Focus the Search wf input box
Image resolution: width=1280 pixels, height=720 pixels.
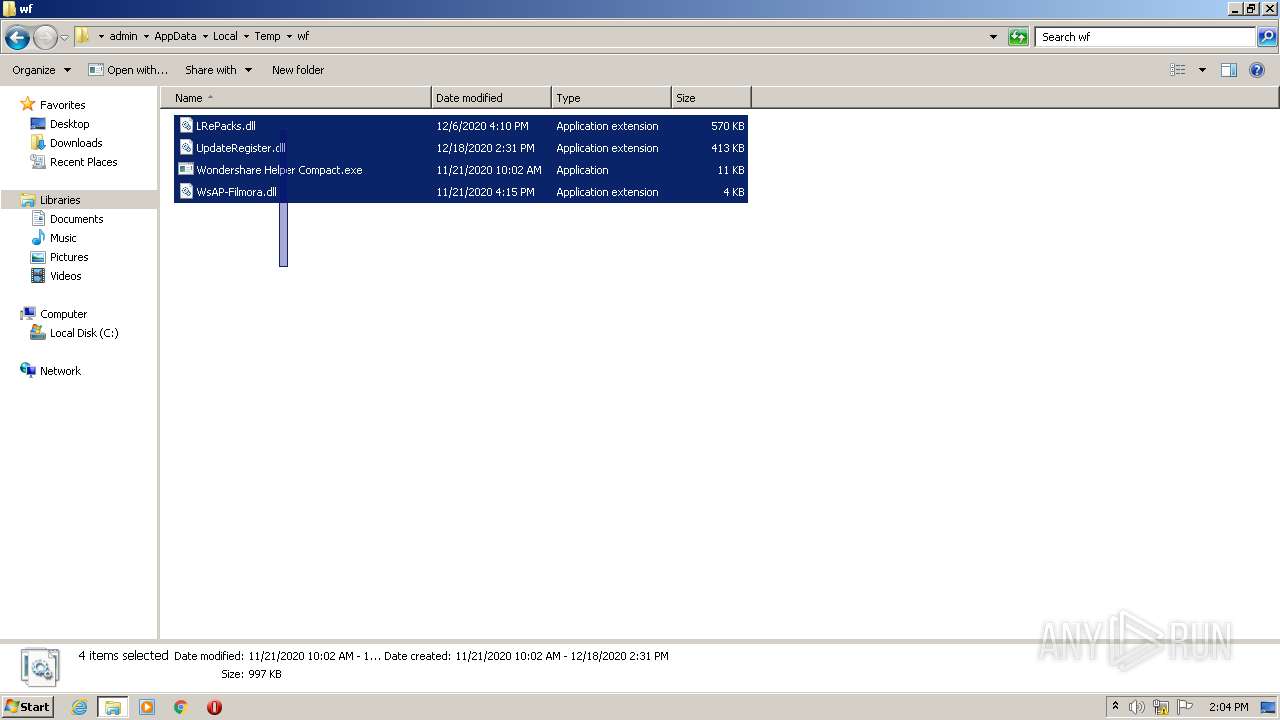coord(1145,37)
